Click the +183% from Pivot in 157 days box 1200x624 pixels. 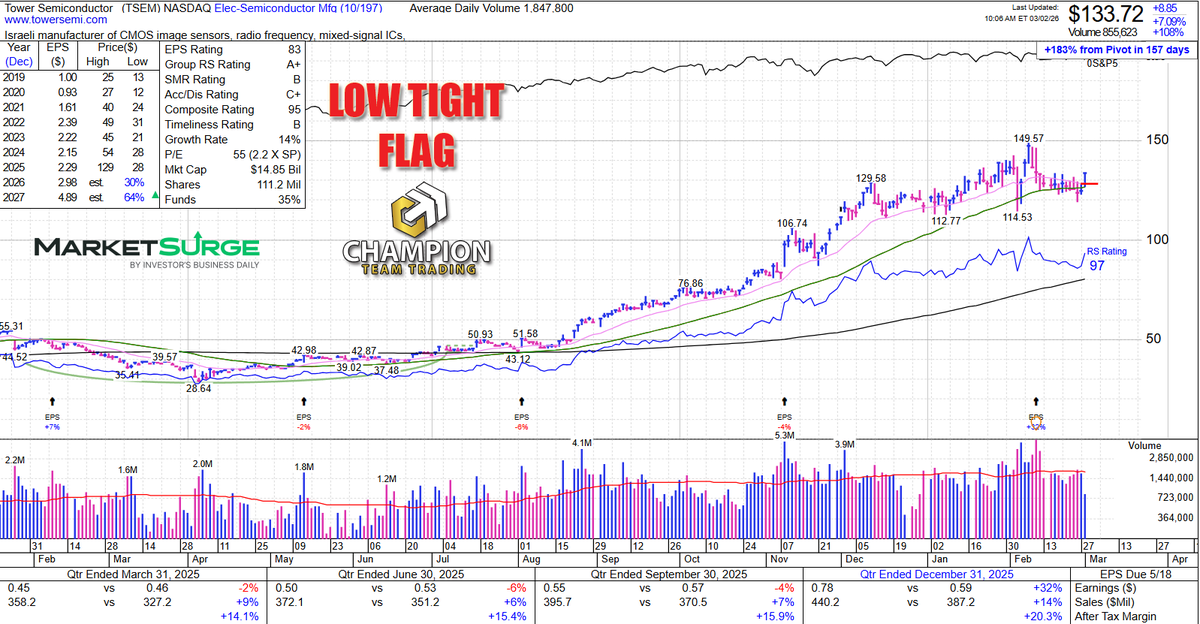pyautogui.click(x=1116, y=48)
